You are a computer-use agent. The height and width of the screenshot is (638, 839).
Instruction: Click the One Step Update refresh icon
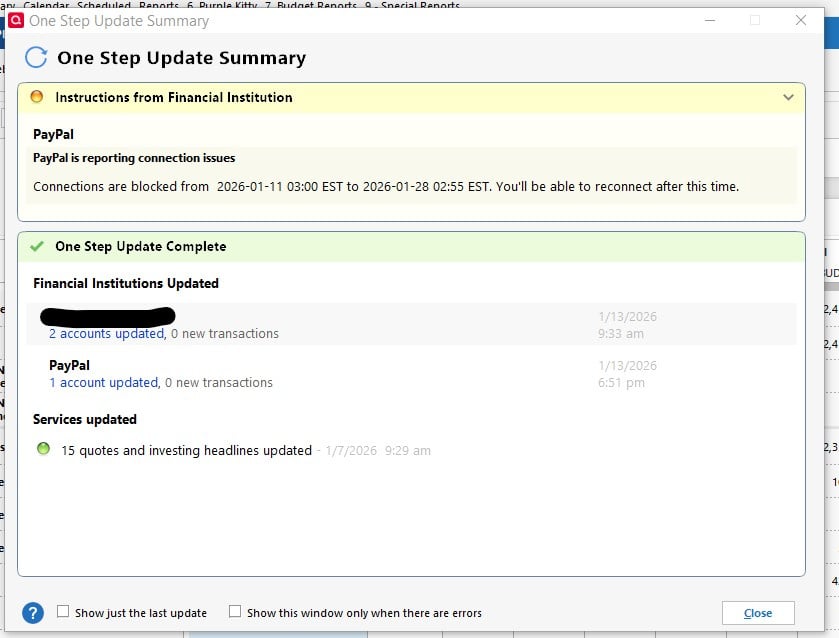click(x=36, y=57)
